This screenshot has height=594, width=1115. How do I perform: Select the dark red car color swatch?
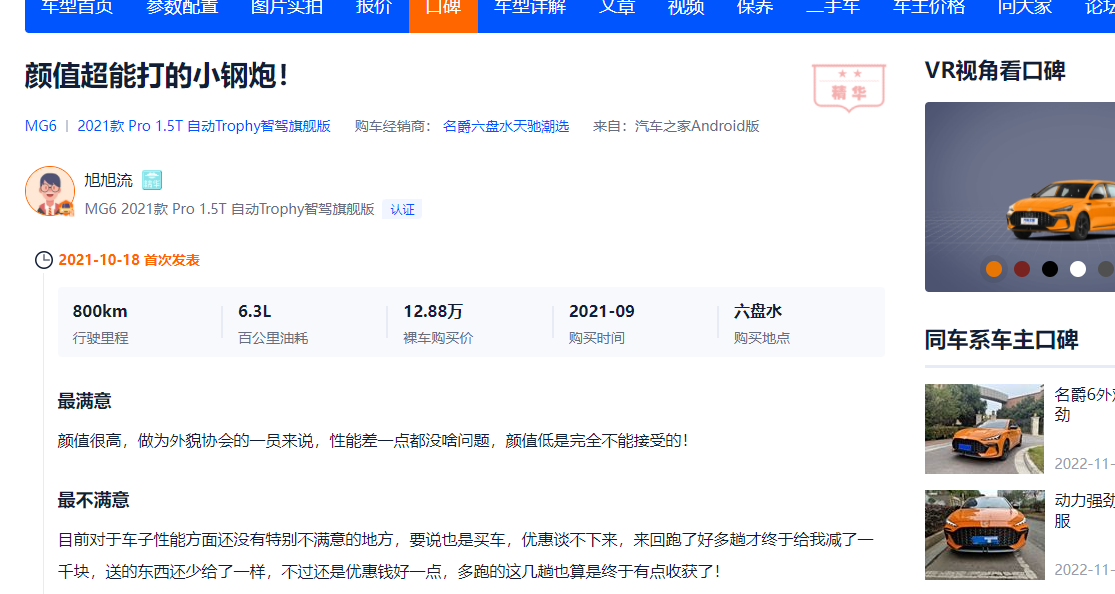click(1021, 269)
